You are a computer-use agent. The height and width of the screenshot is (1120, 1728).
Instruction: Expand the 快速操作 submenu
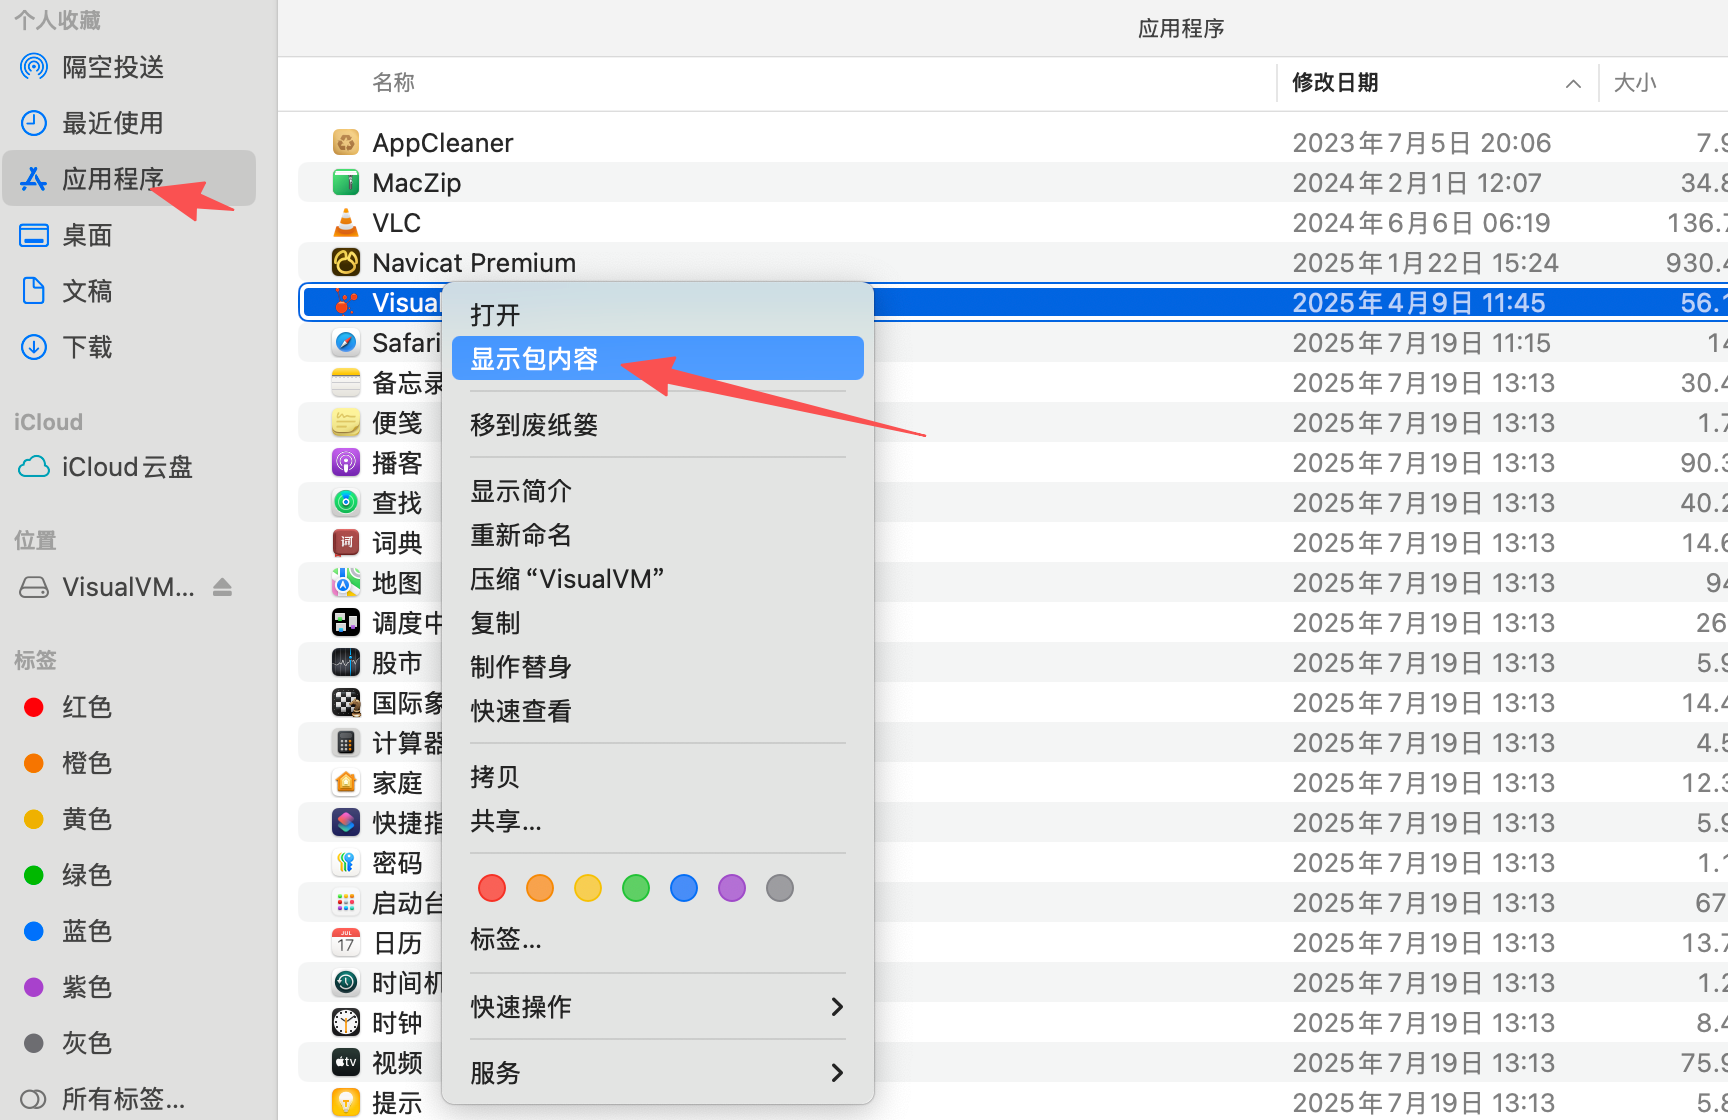658,1007
